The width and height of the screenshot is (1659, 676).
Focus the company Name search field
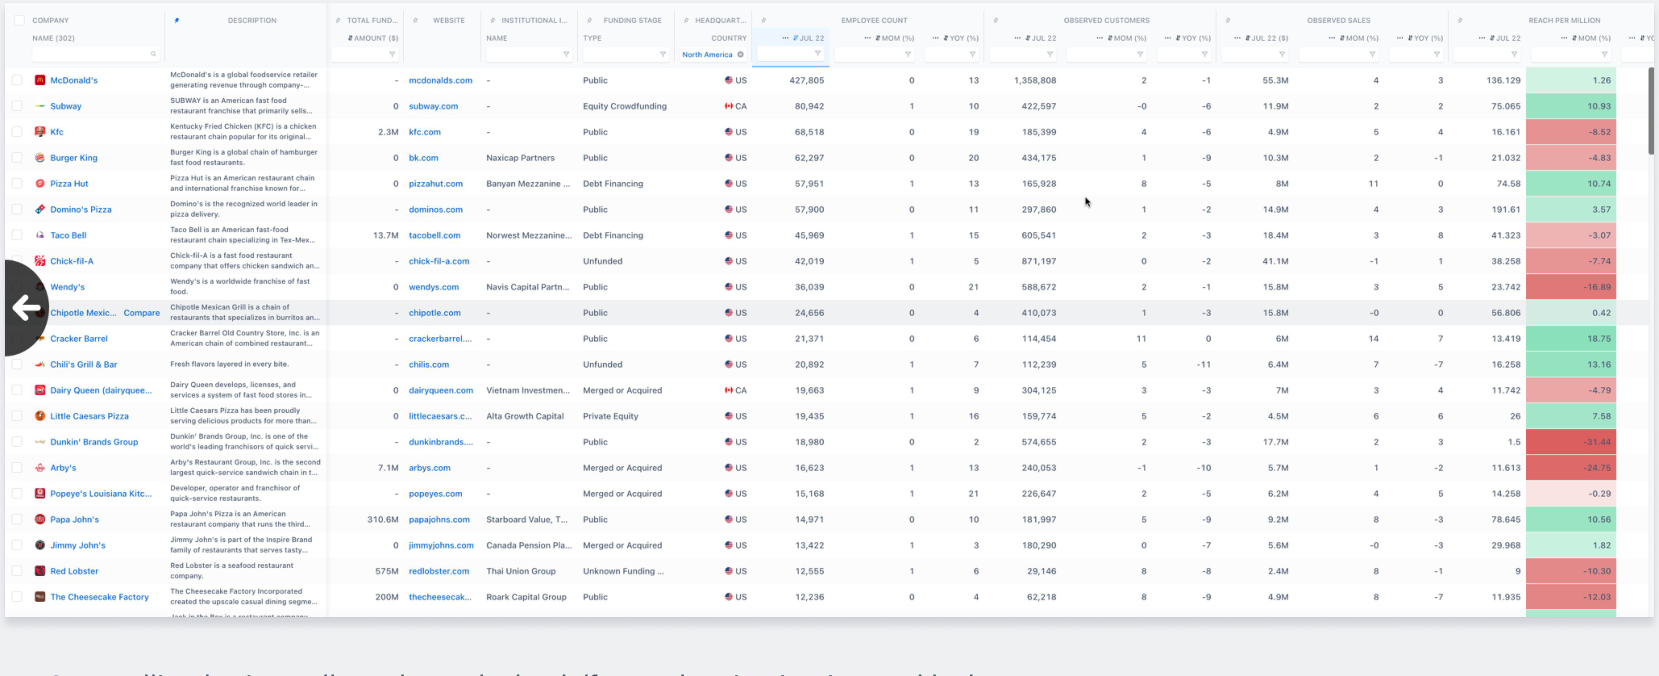click(95, 54)
